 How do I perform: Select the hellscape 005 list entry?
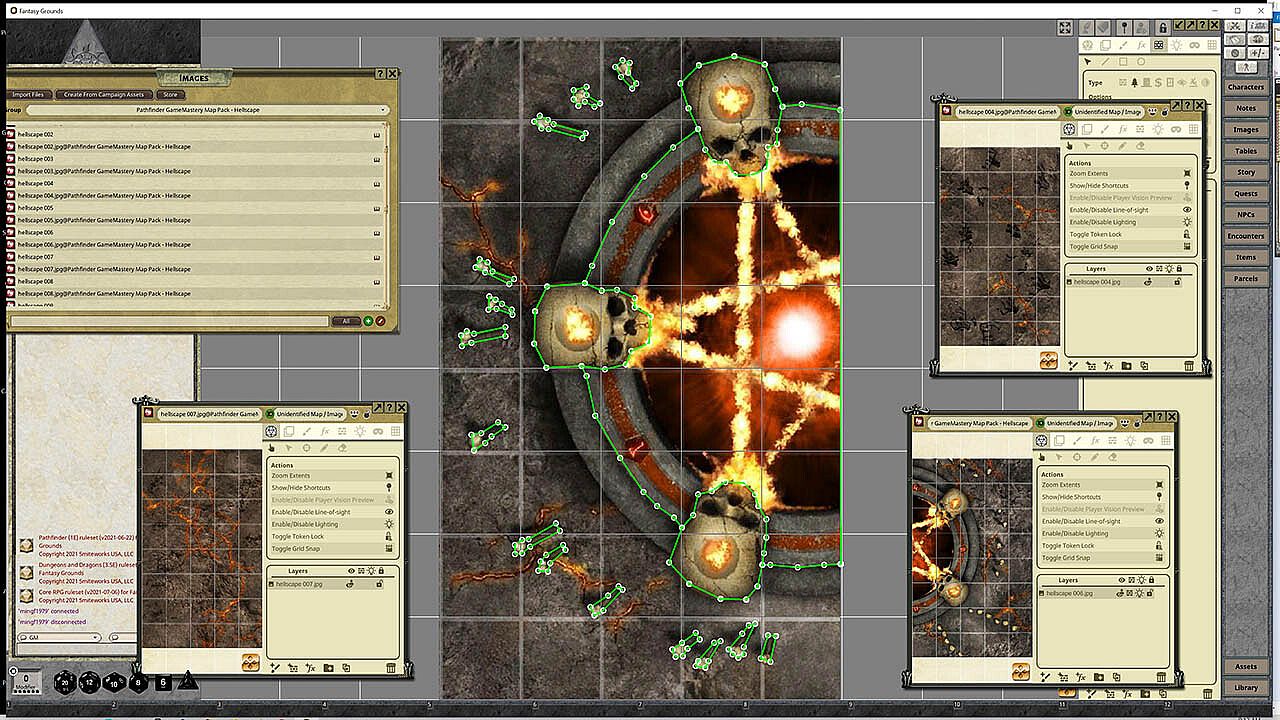point(197,208)
